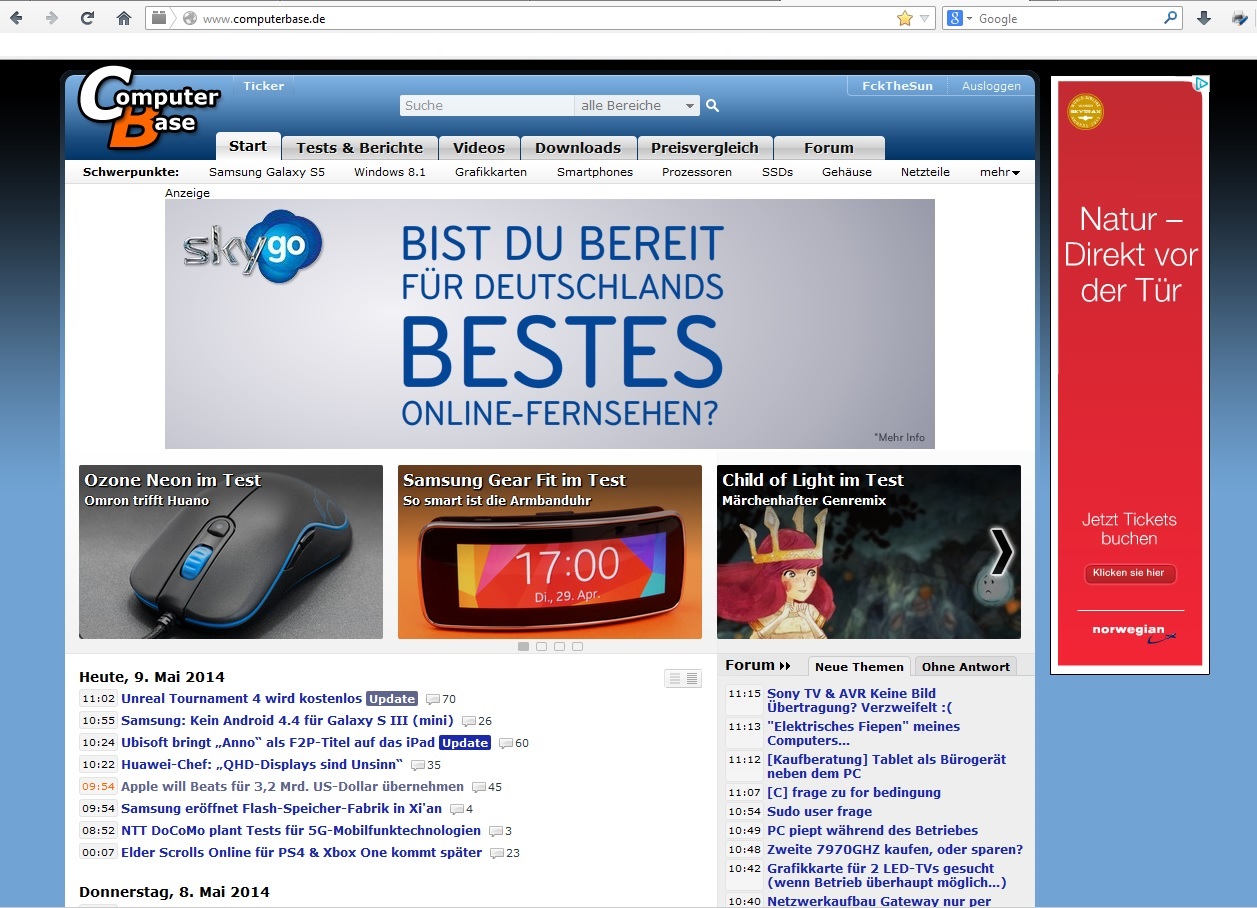Switch to Neue Themen forum tab
Image resolution: width=1257 pixels, height=908 pixels.
click(859, 667)
